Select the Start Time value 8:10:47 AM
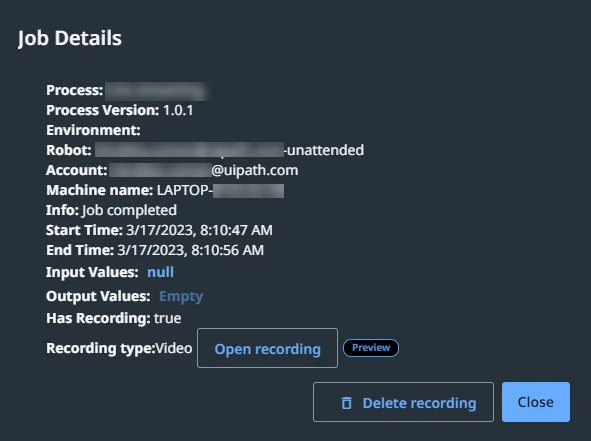Image resolution: width=591 pixels, height=441 pixels. click(236, 230)
